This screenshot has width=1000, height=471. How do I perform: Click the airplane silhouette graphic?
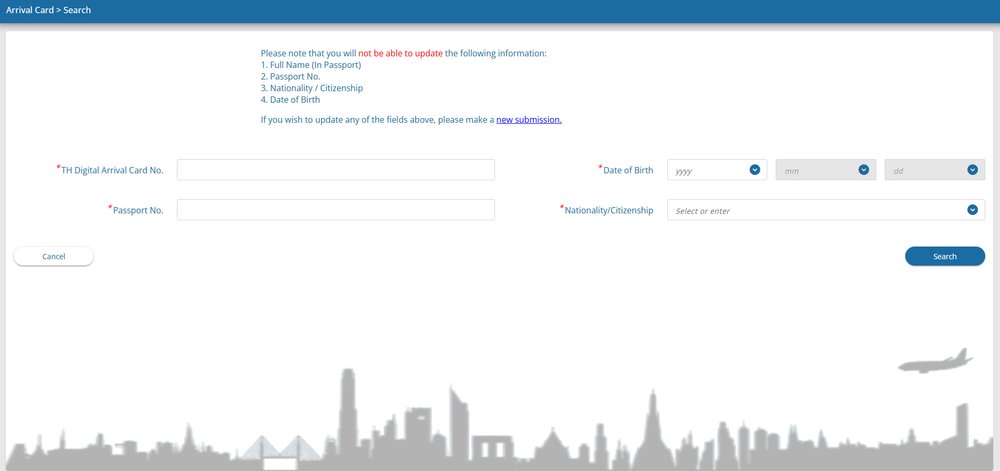pos(936,361)
